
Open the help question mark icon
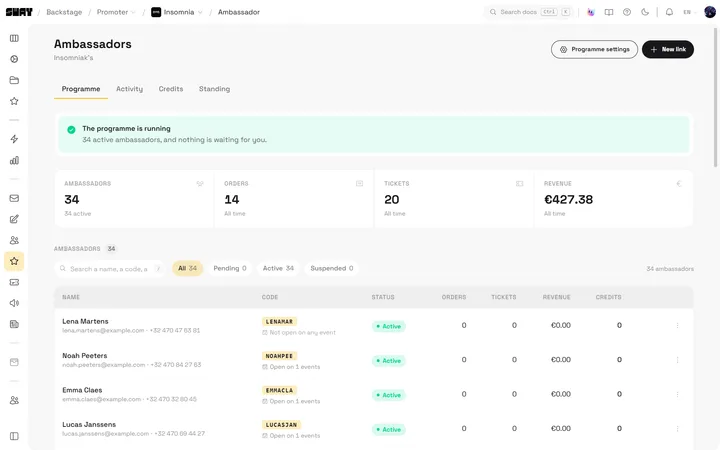pos(627,12)
